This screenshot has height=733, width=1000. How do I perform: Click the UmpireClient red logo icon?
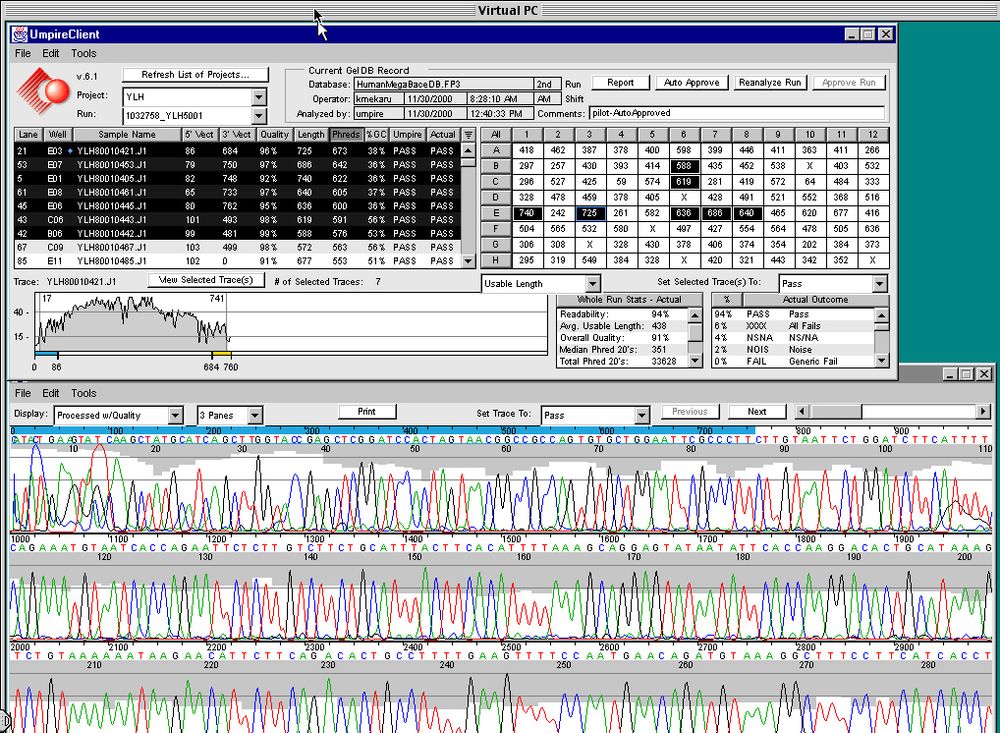click(x=43, y=91)
